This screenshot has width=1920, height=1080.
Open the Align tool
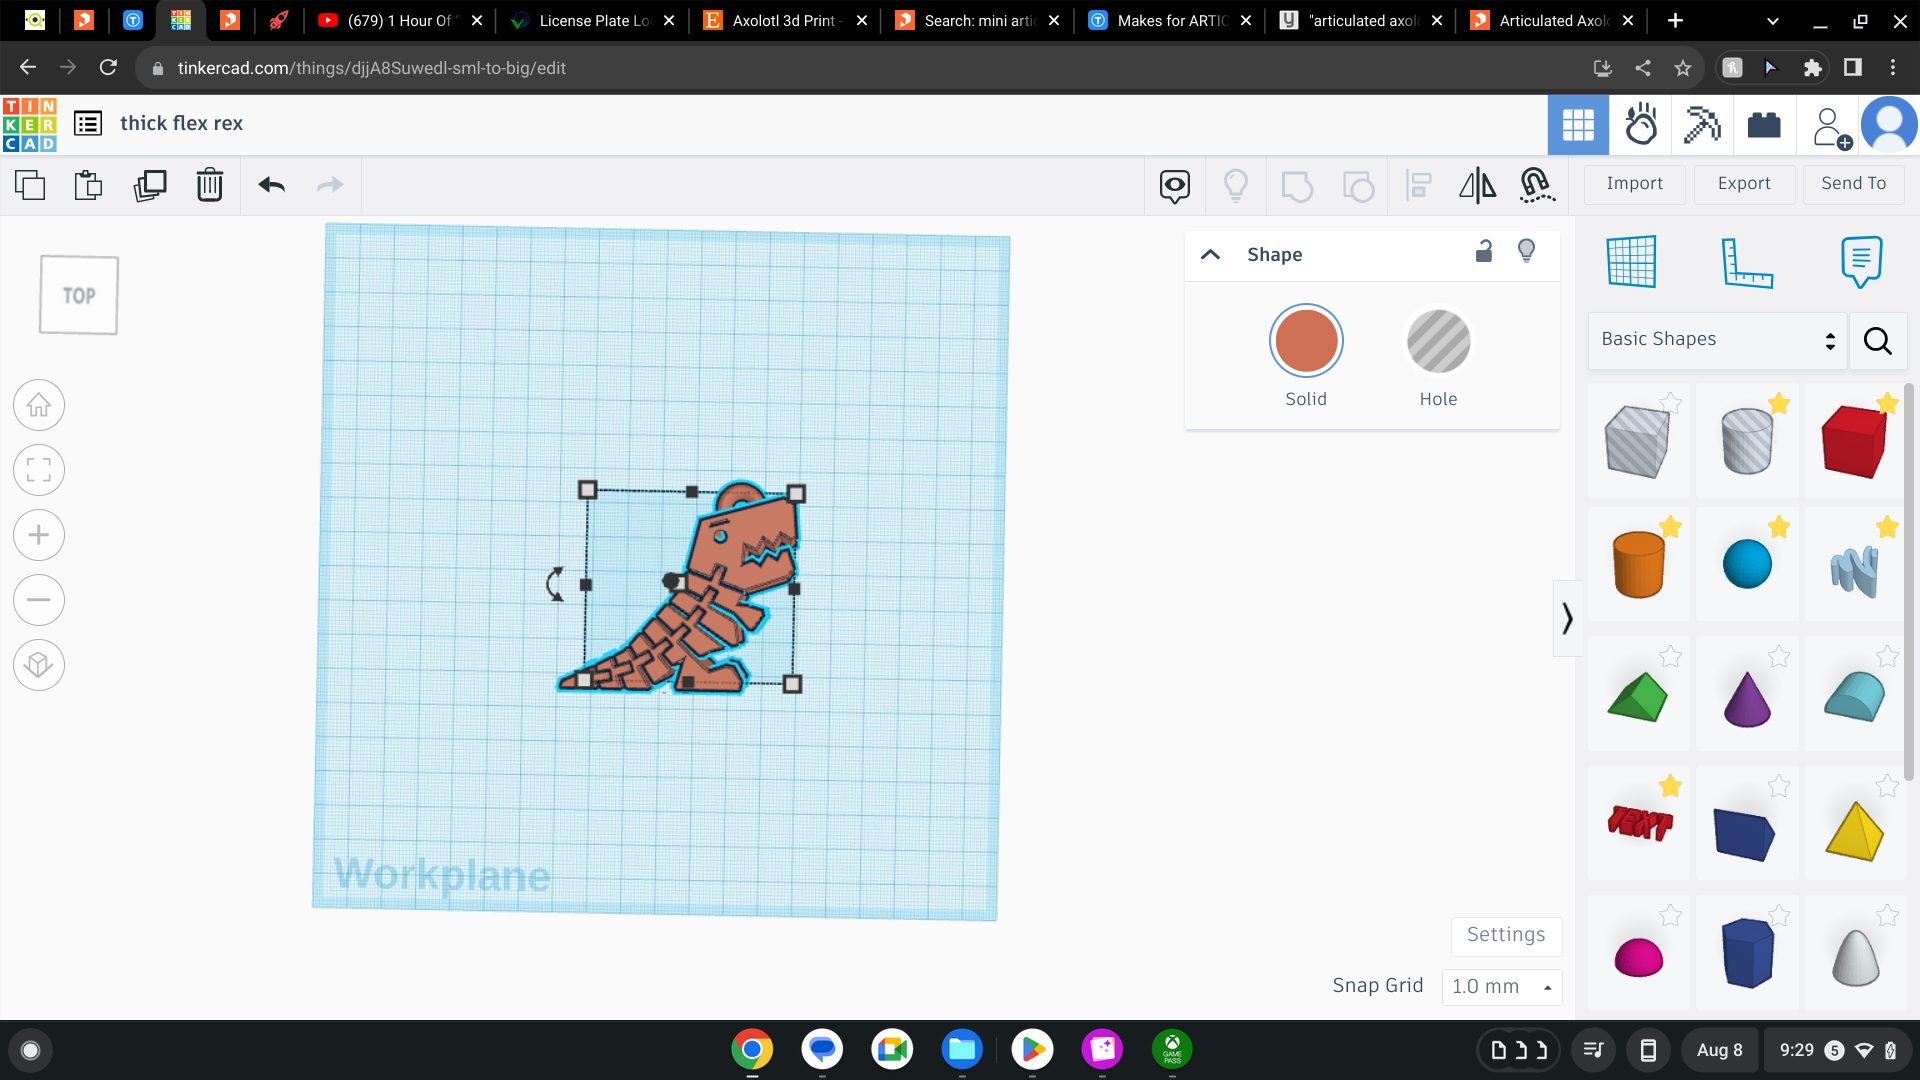[1418, 185]
